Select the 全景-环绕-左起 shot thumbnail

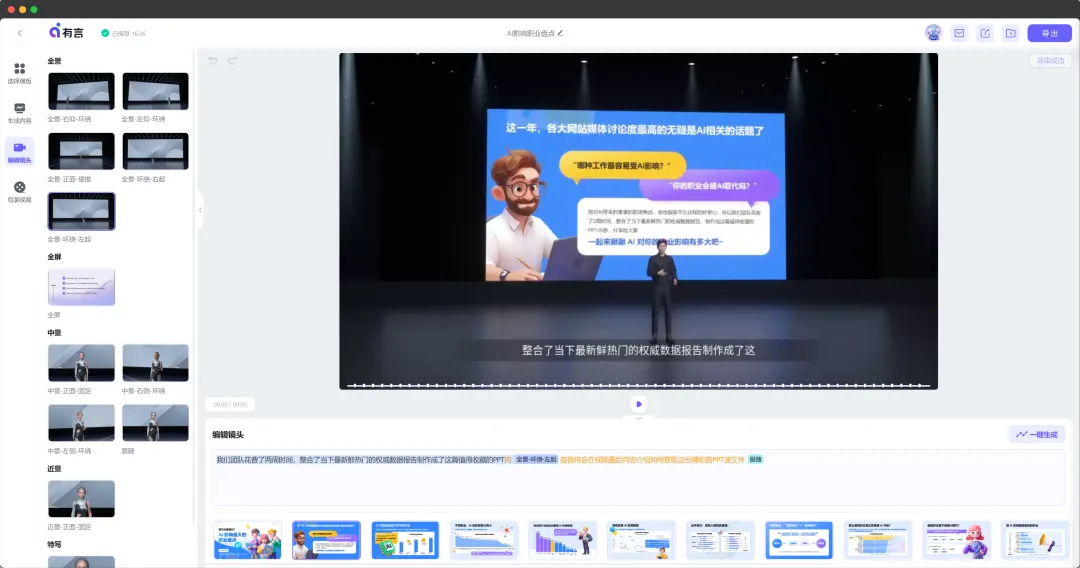[81, 211]
